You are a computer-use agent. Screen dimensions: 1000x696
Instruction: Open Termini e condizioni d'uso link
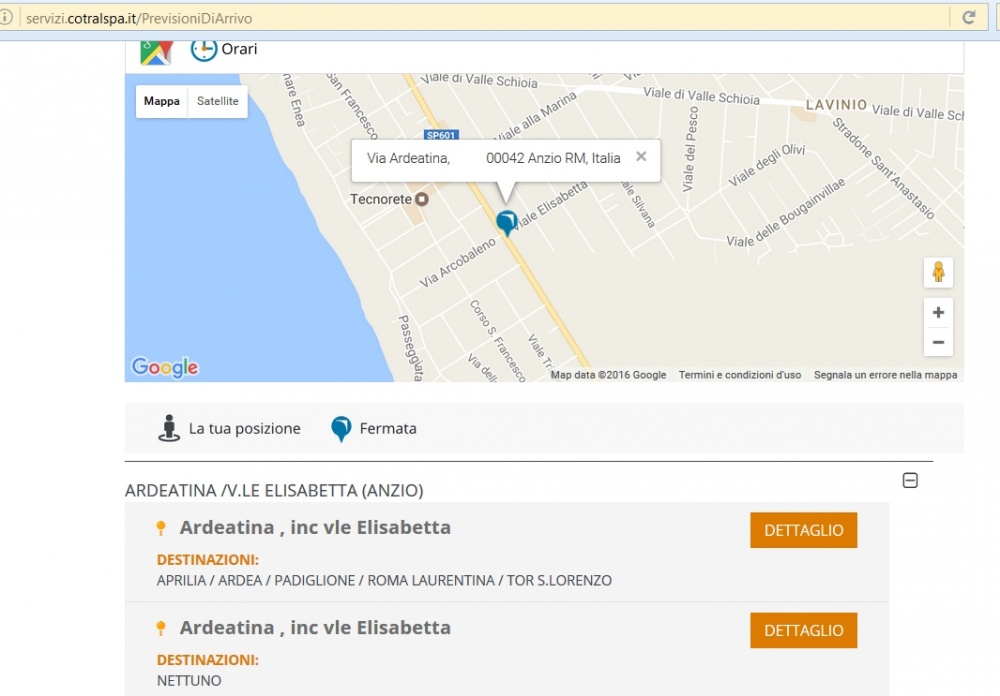740,375
